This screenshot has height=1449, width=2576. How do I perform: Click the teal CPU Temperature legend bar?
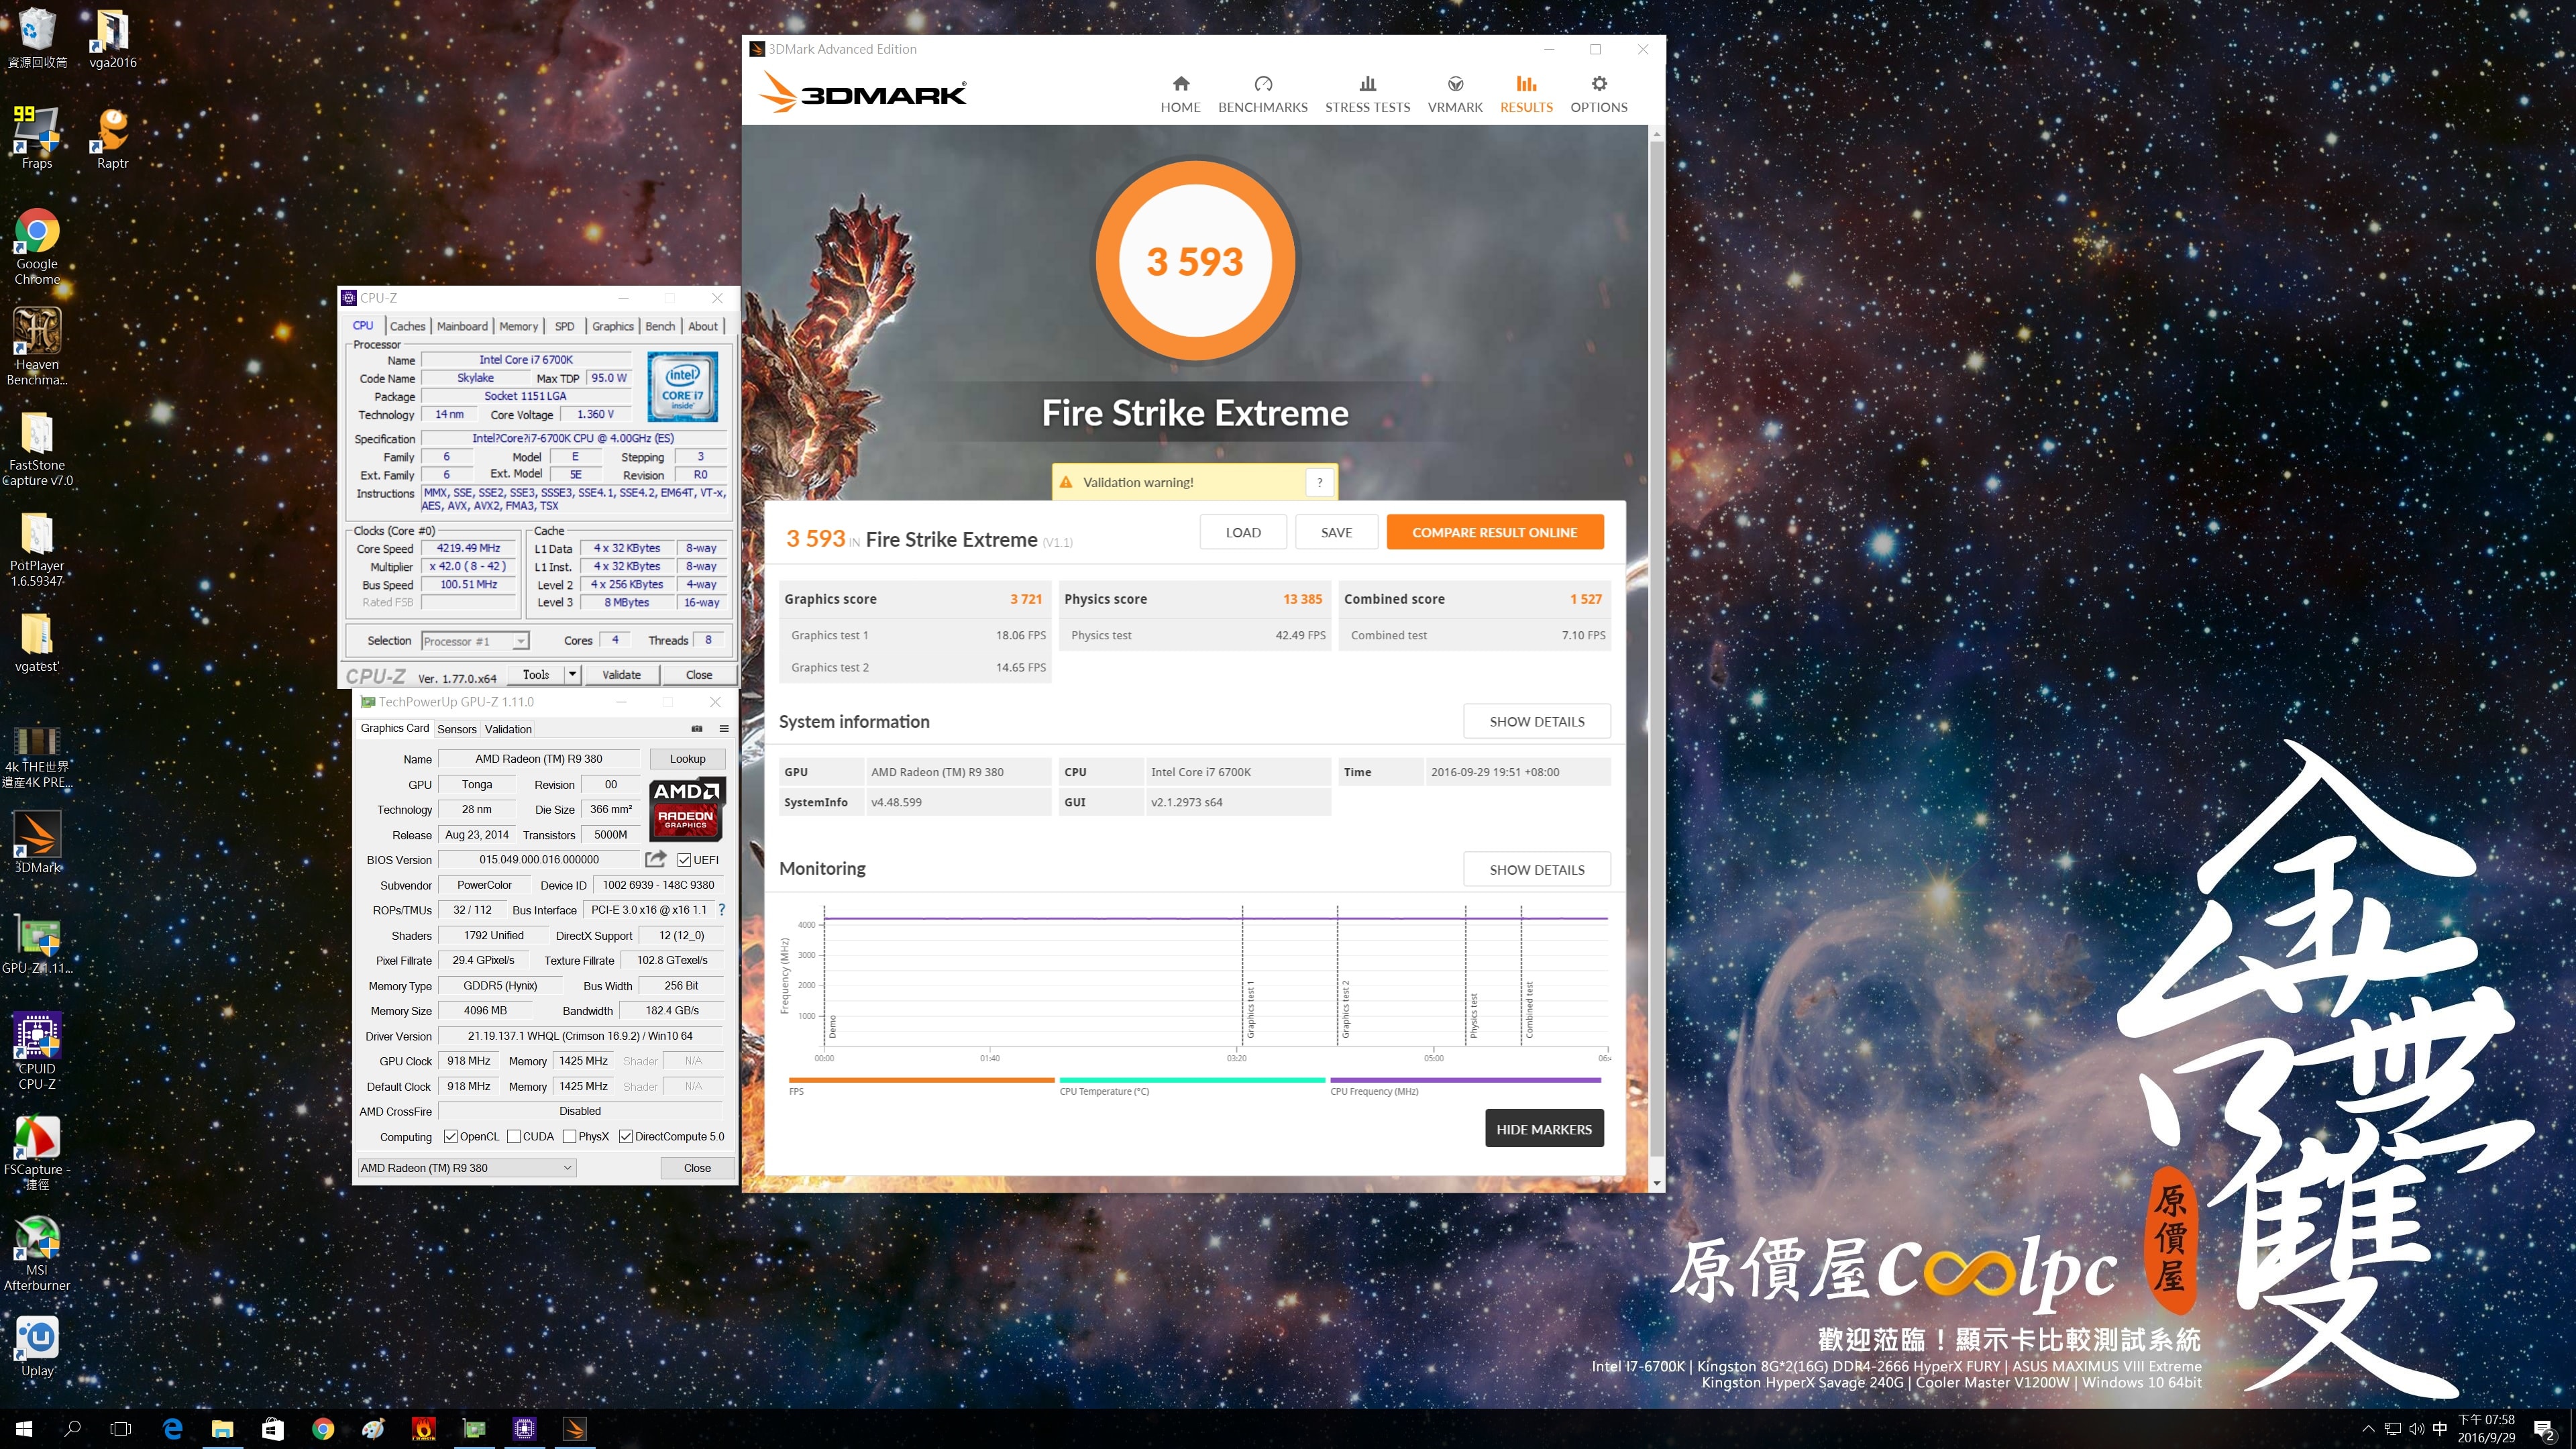point(1192,1080)
